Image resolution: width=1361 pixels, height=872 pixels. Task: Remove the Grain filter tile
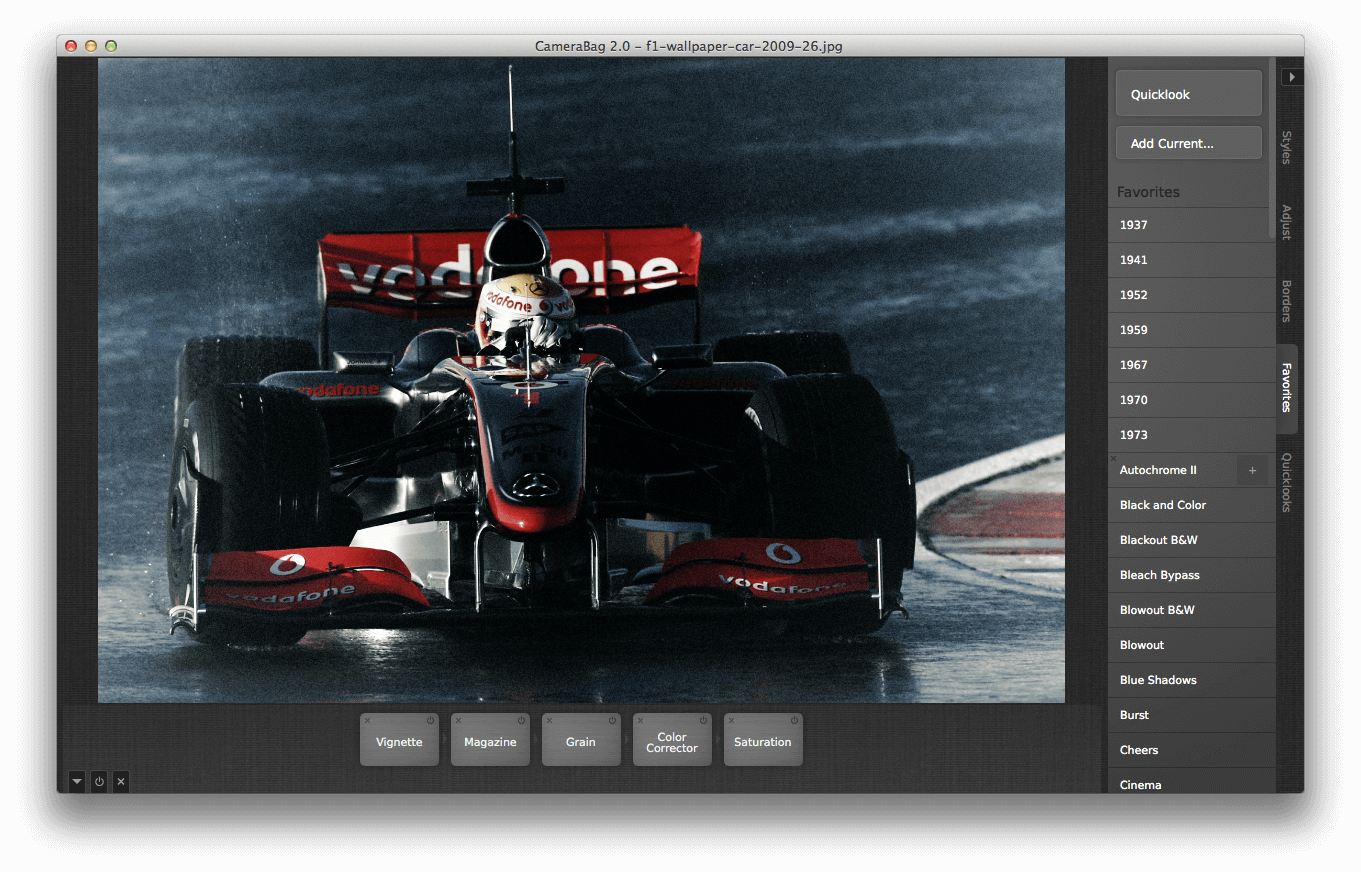click(549, 721)
